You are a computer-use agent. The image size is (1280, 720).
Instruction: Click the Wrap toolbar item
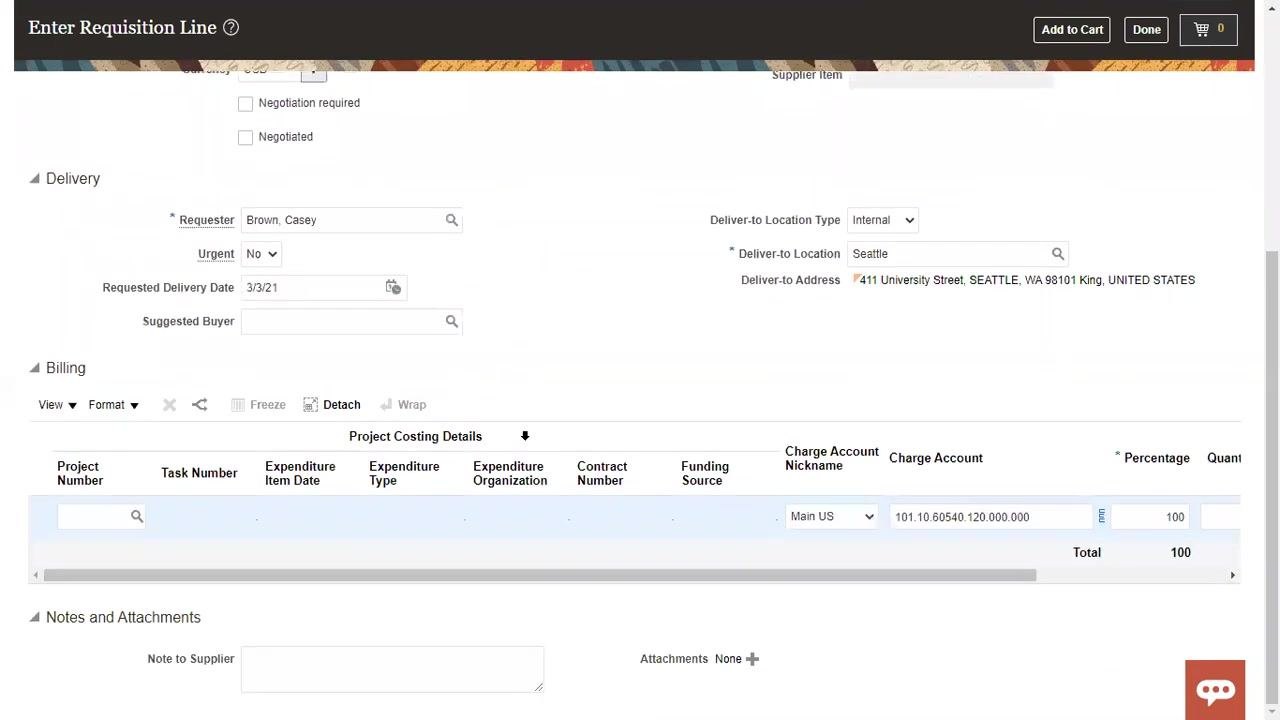coord(403,405)
